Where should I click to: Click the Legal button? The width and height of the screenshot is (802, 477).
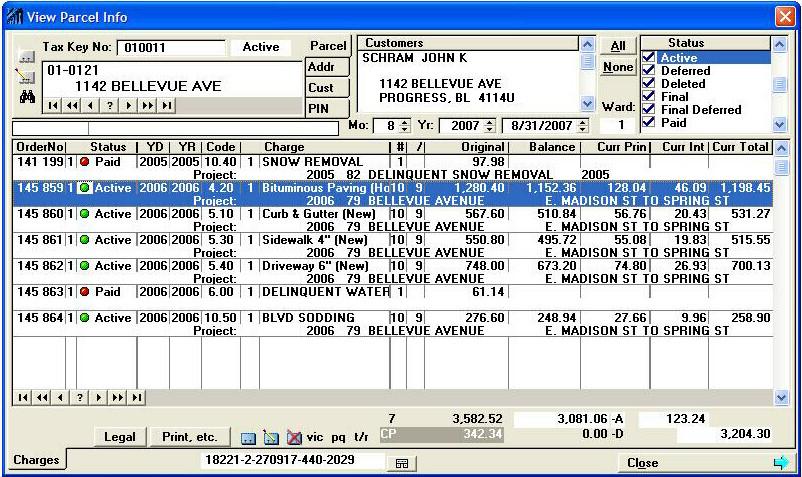[x=120, y=437]
